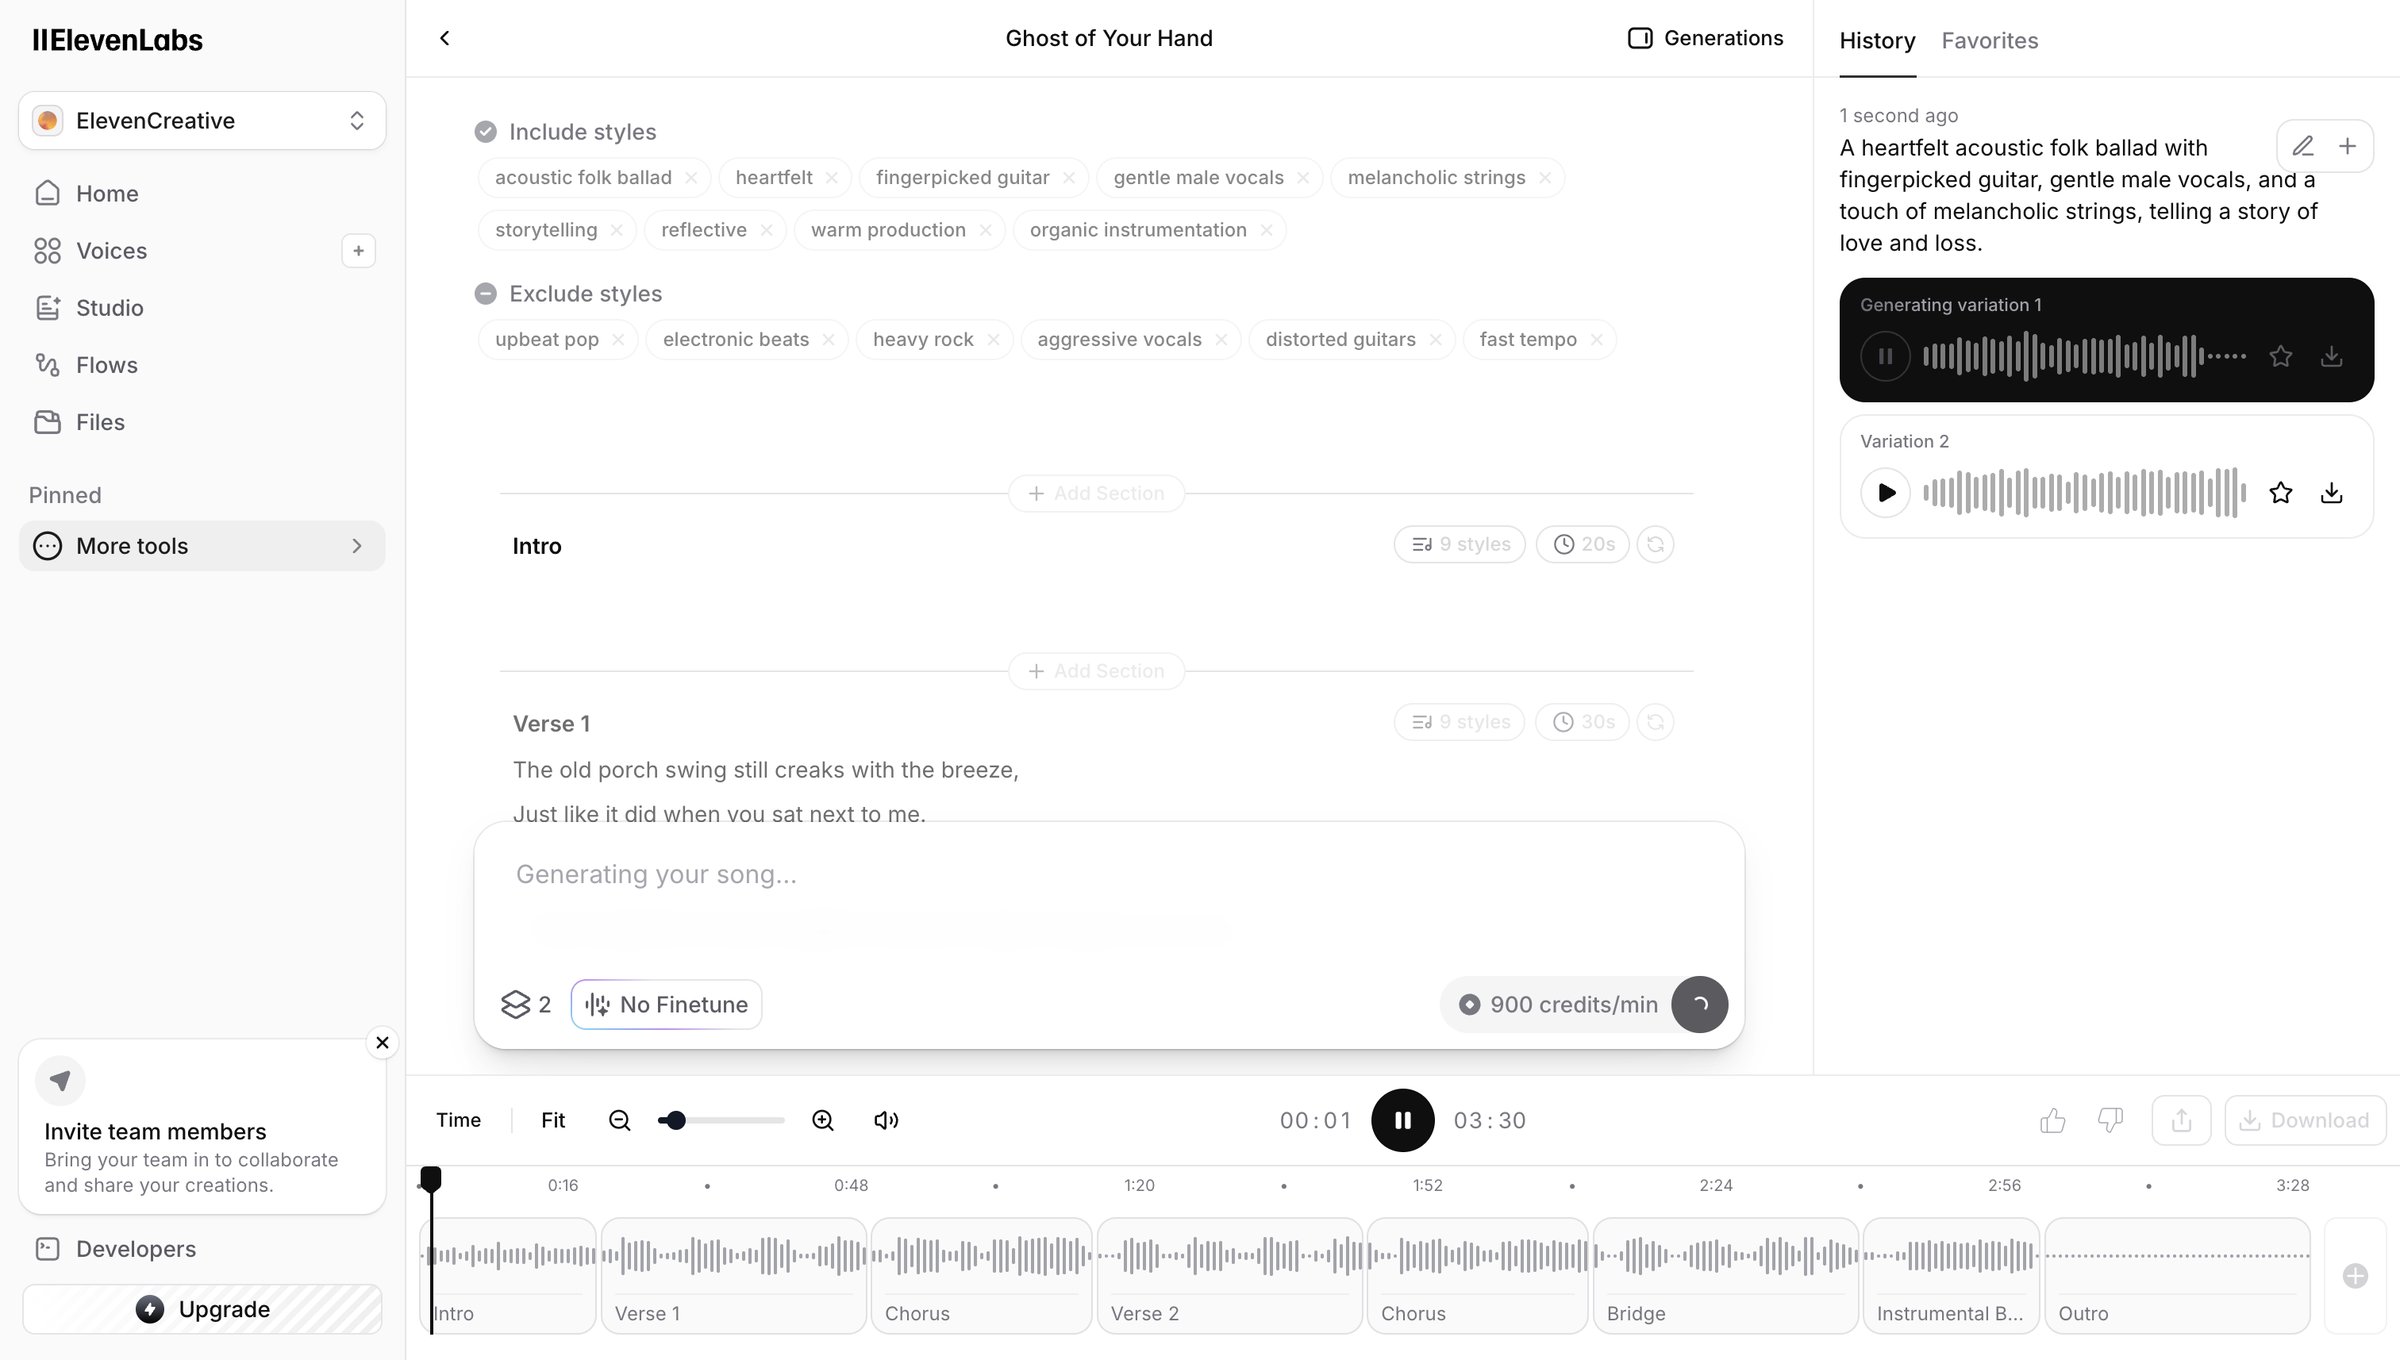
Task: Pause the main song playback
Action: (1402, 1120)
